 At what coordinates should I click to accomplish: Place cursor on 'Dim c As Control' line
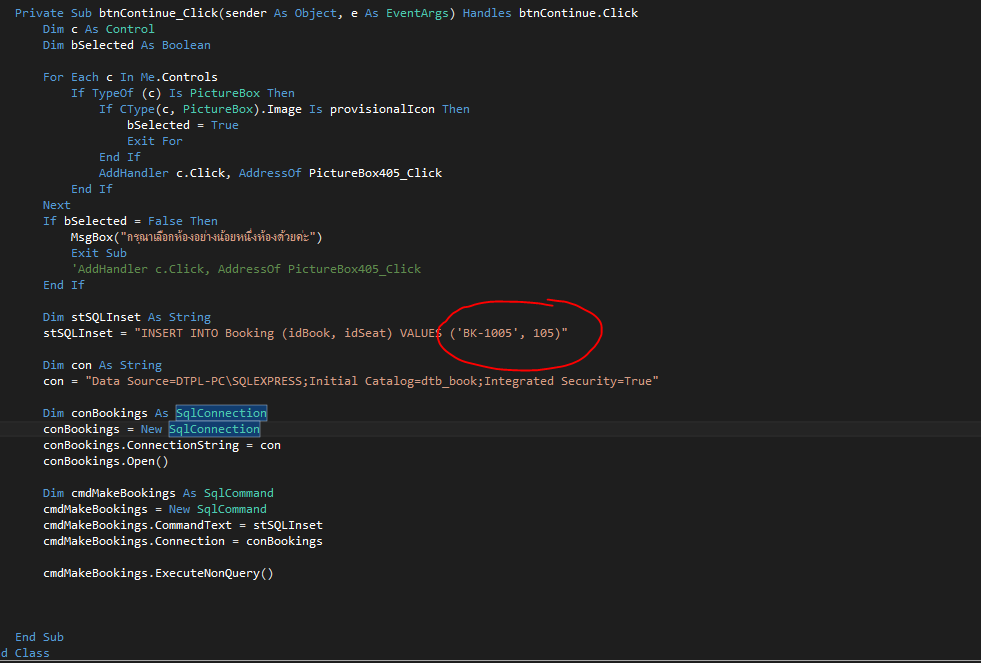coord(98,29)
